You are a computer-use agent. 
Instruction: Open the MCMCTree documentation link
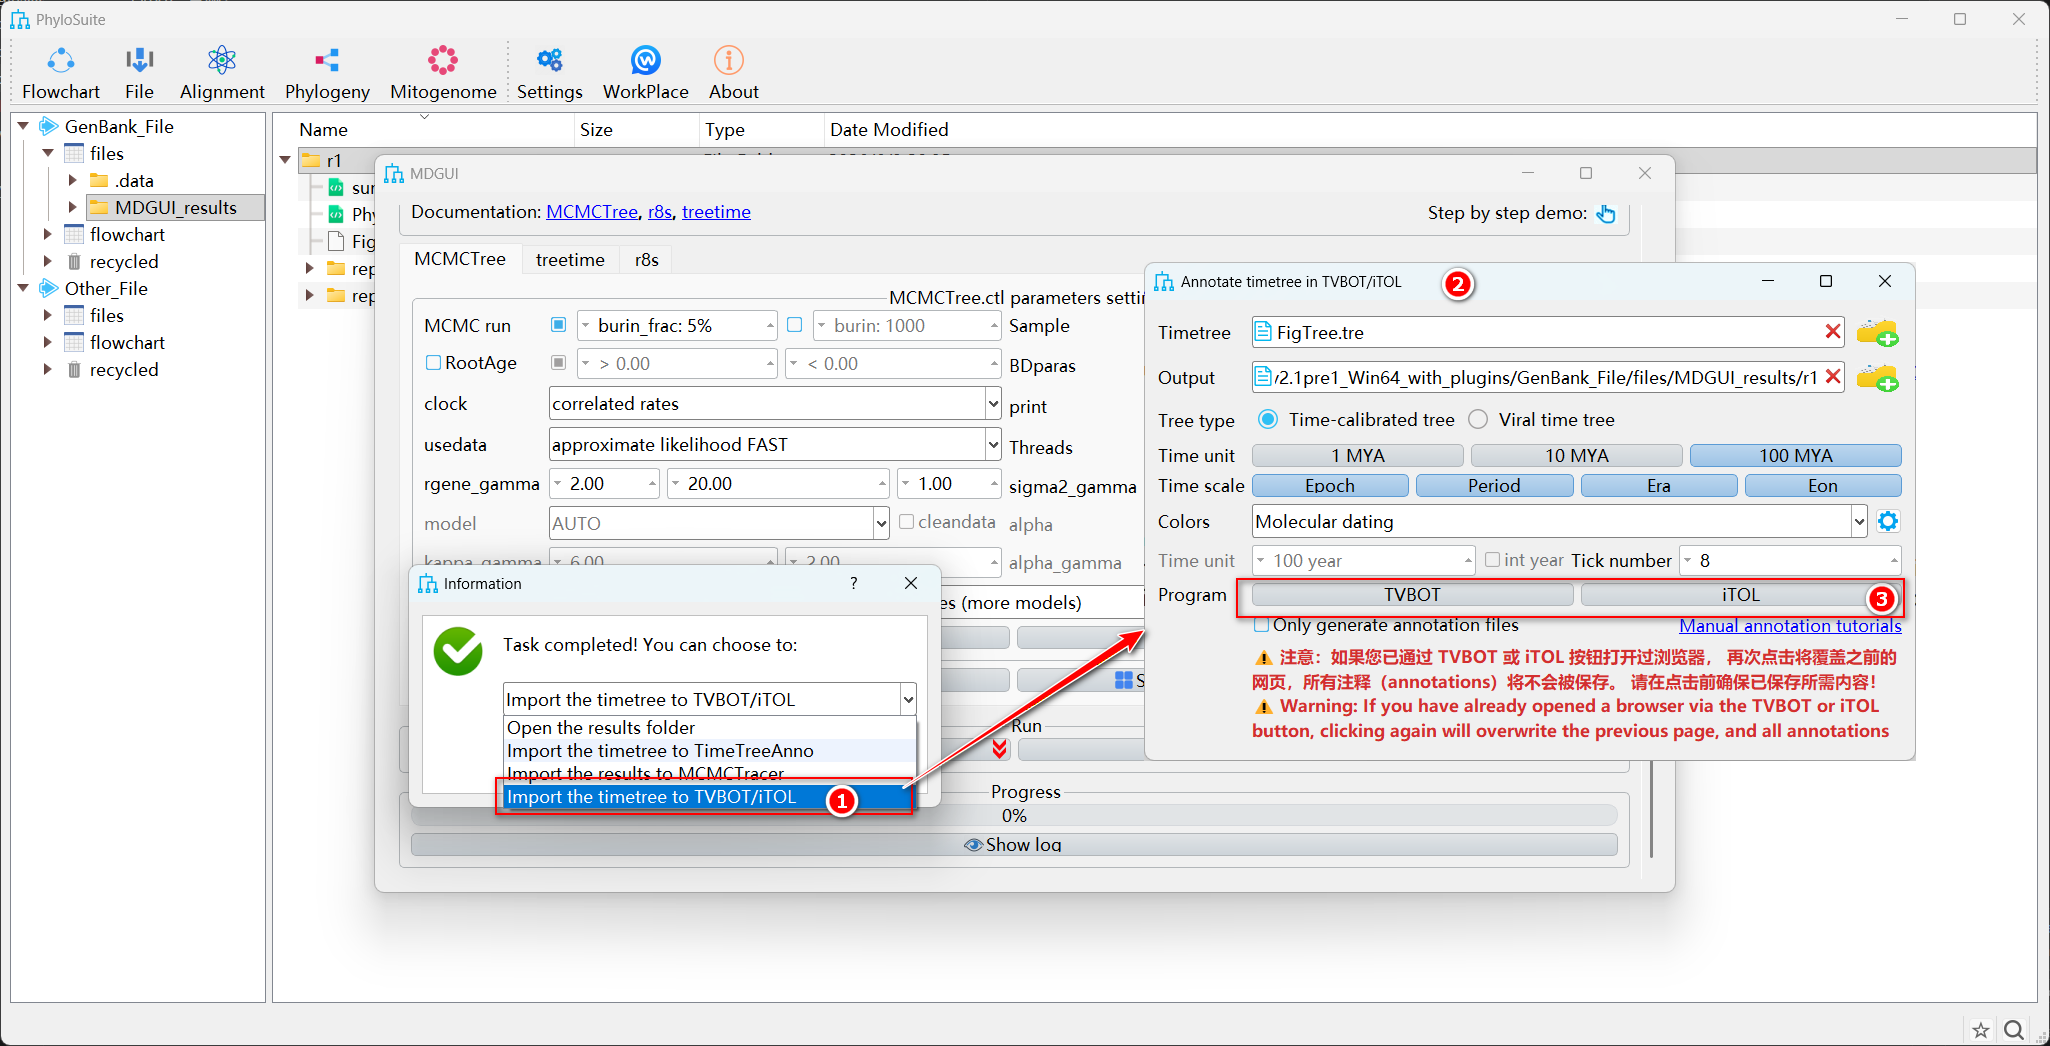tap(592, 212)
